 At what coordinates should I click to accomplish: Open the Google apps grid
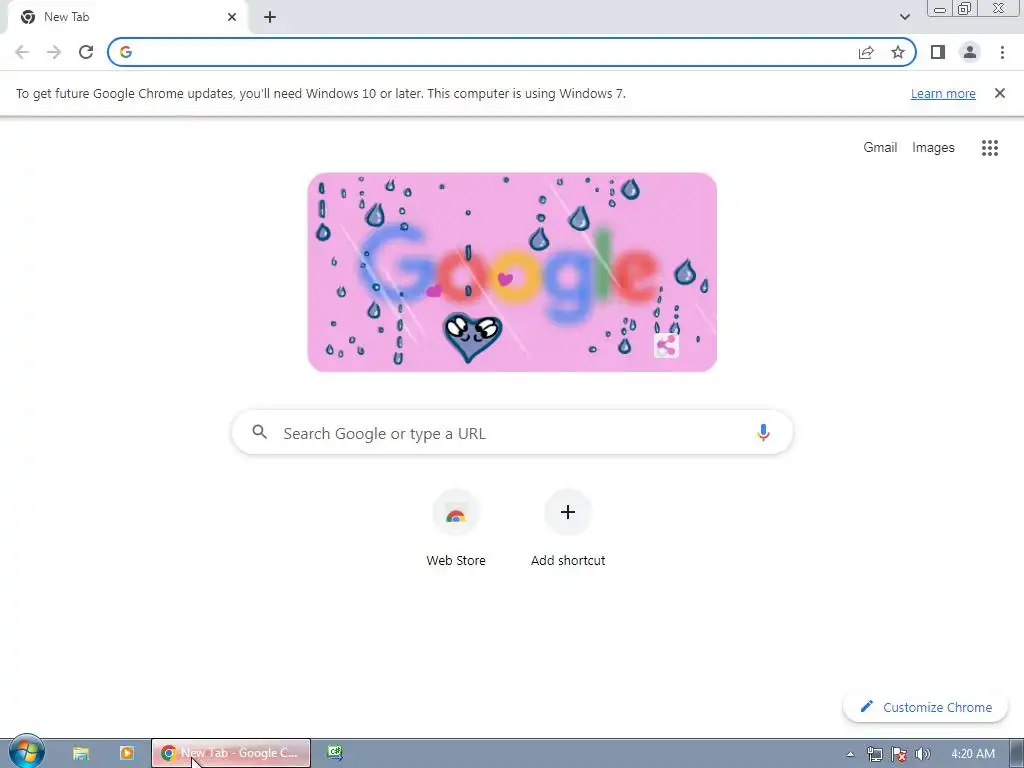[x=989, y=148]
